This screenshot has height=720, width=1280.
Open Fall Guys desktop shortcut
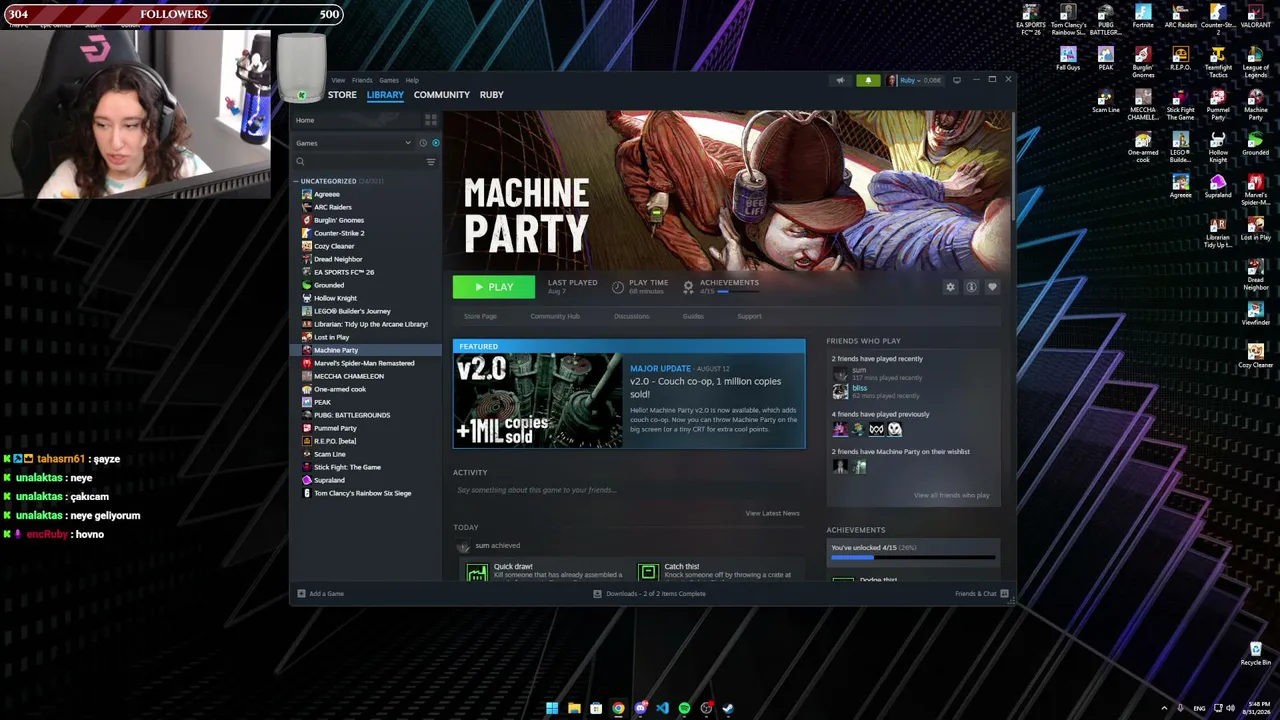pyautogui.click(x=1068, y=58)
